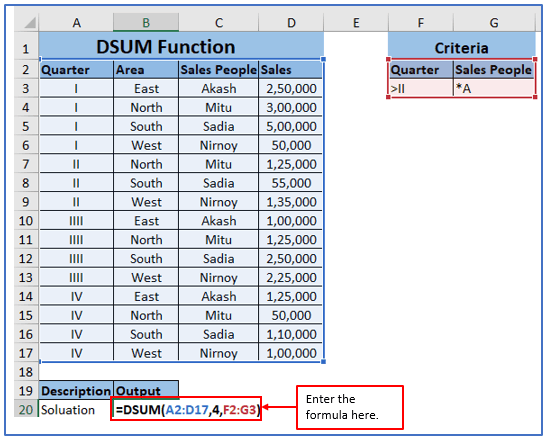Click West in row 13
The width and height of the screenshot is (548, 440).
click(x=146, y=277)
